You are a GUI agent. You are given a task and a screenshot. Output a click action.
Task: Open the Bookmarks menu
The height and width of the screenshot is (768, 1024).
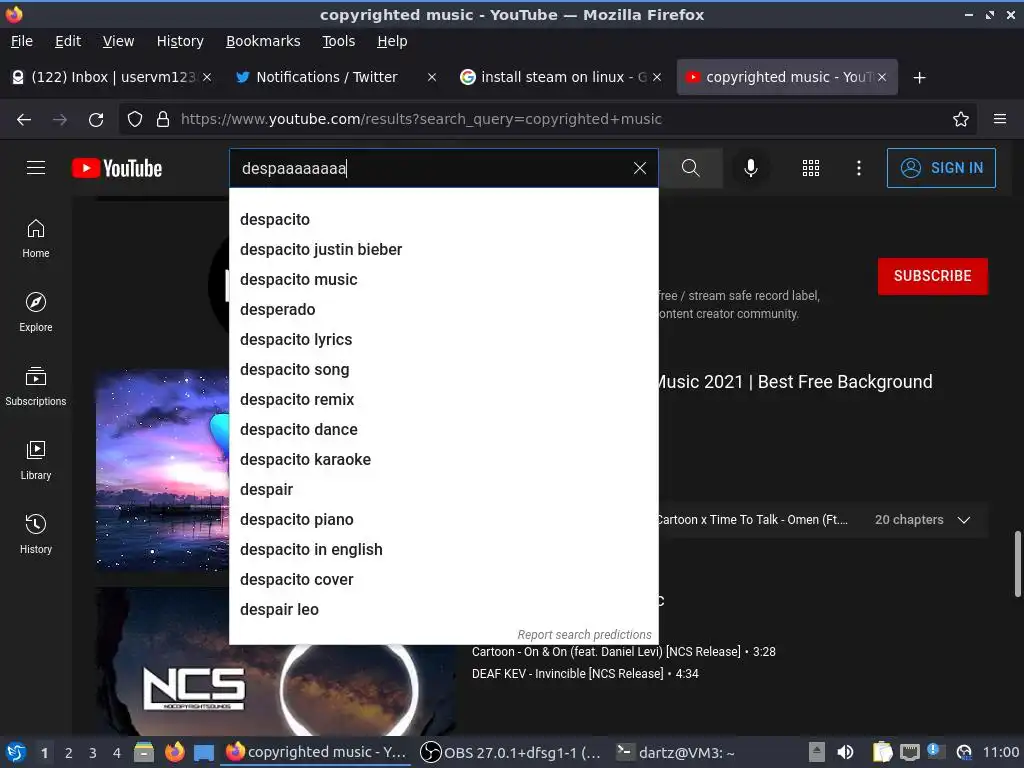click(x=263, y=41)
